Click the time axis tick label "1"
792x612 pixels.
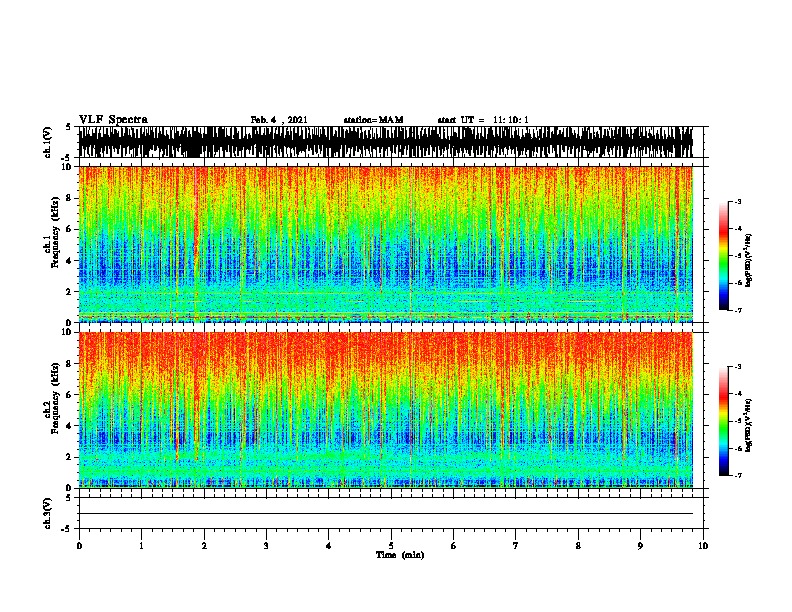[141, 546]
